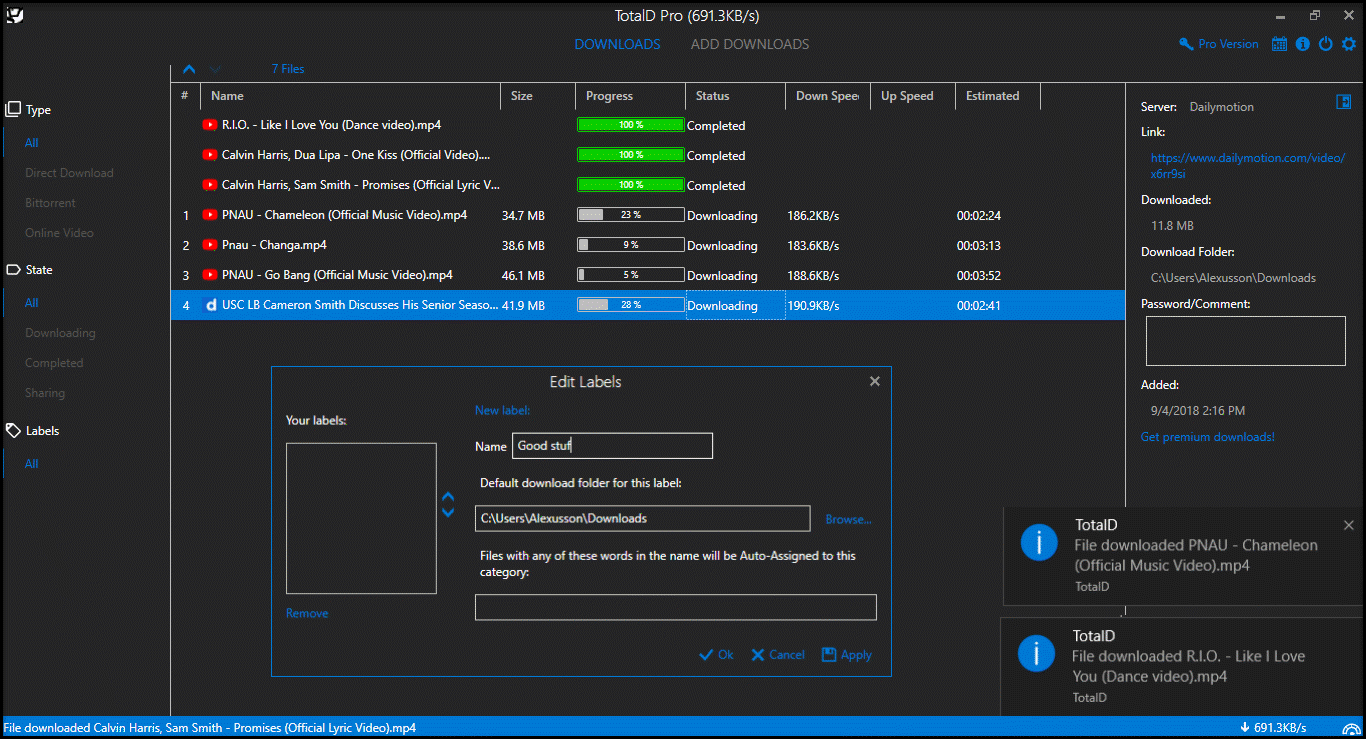Click the YouTube icon of Go Bang row

210,275
